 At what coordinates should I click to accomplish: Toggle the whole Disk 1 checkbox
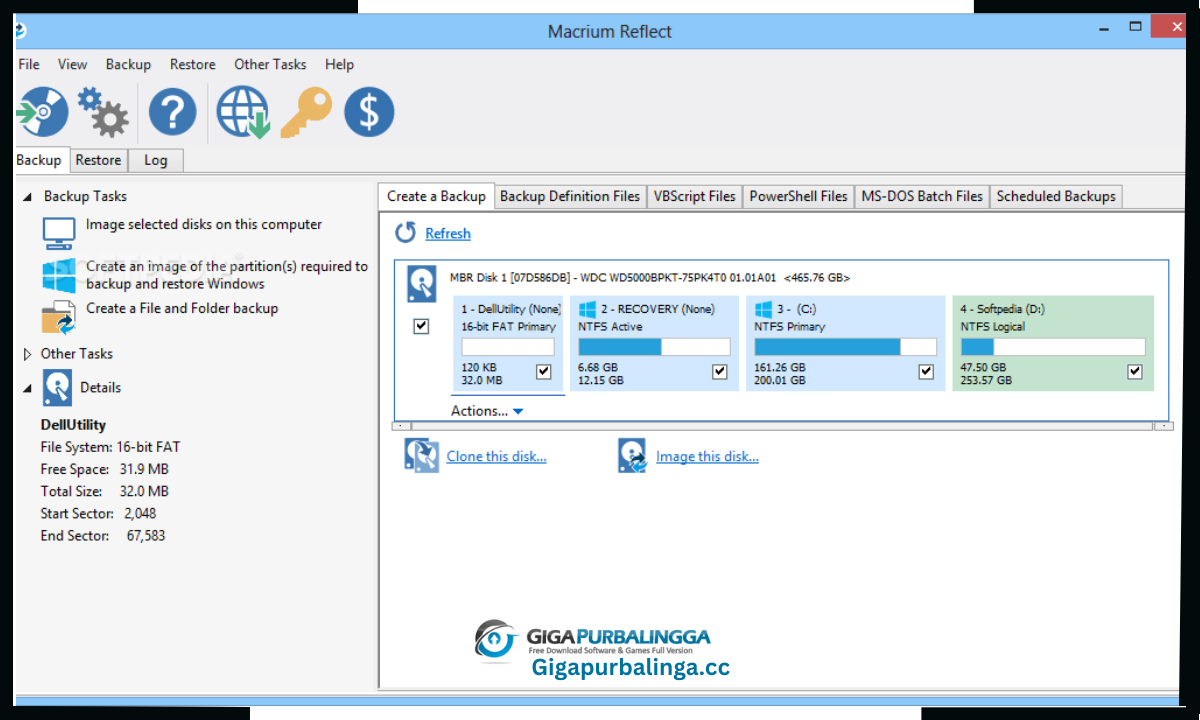[x=421, y=326]
